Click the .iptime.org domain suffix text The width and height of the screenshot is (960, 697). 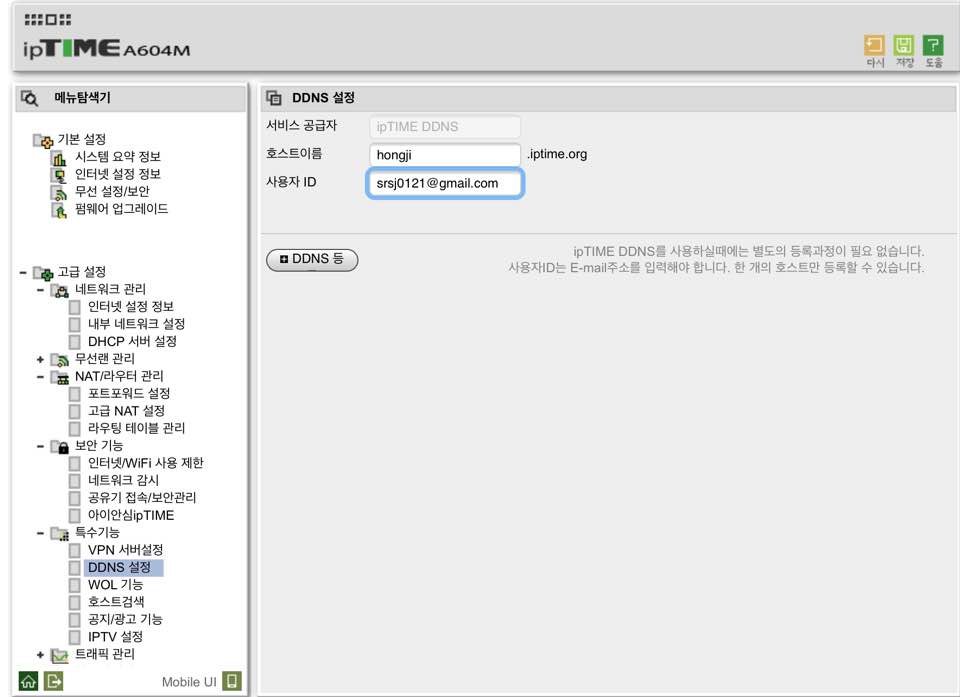557,154
